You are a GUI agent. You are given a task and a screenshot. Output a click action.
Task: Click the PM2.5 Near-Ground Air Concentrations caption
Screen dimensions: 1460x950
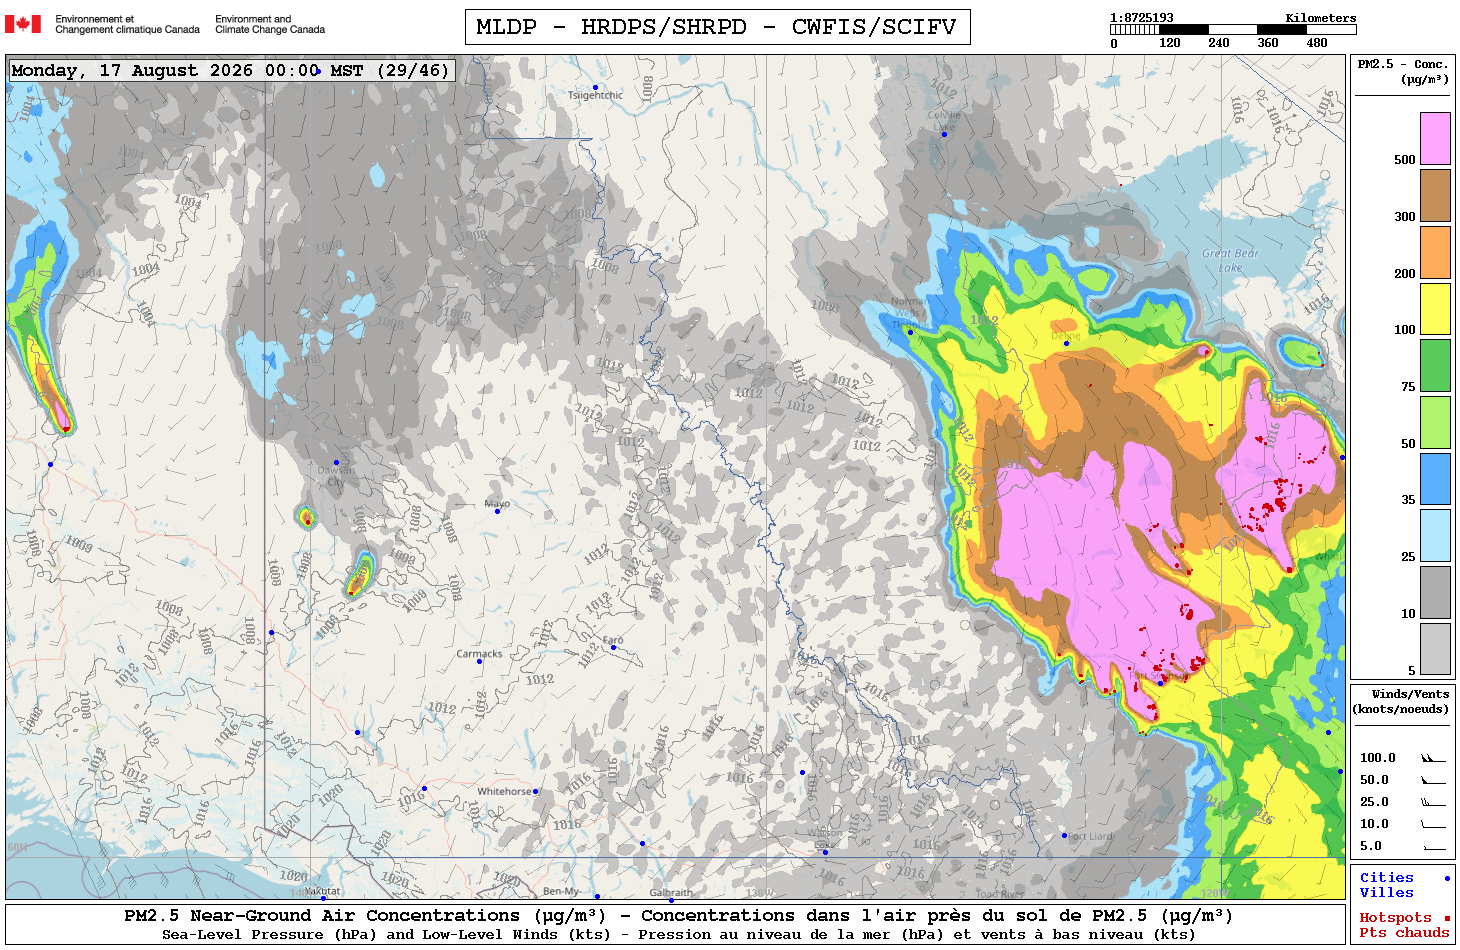(x=678, y=916)
